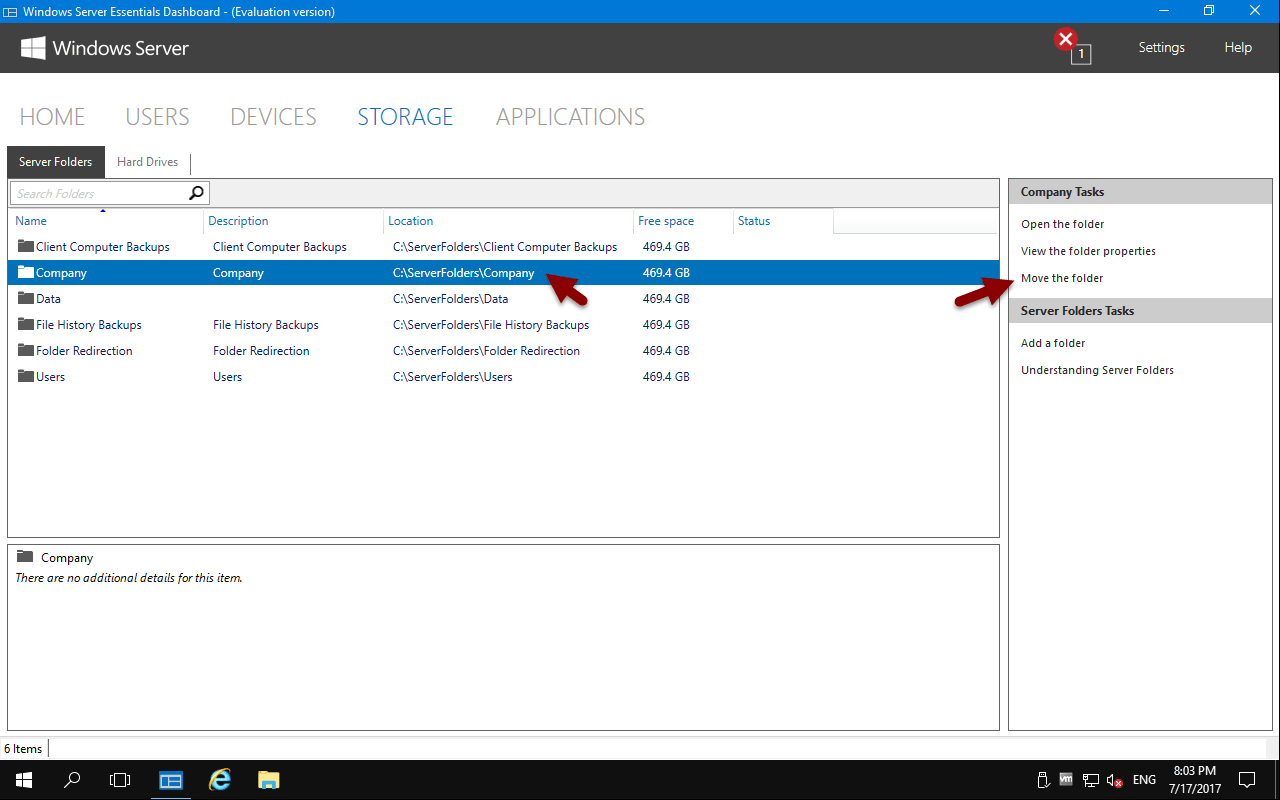Image resolution: width=1280 pixels, height=800 pixels.
Task: Go to the HOME section
Action: (53, 117)
